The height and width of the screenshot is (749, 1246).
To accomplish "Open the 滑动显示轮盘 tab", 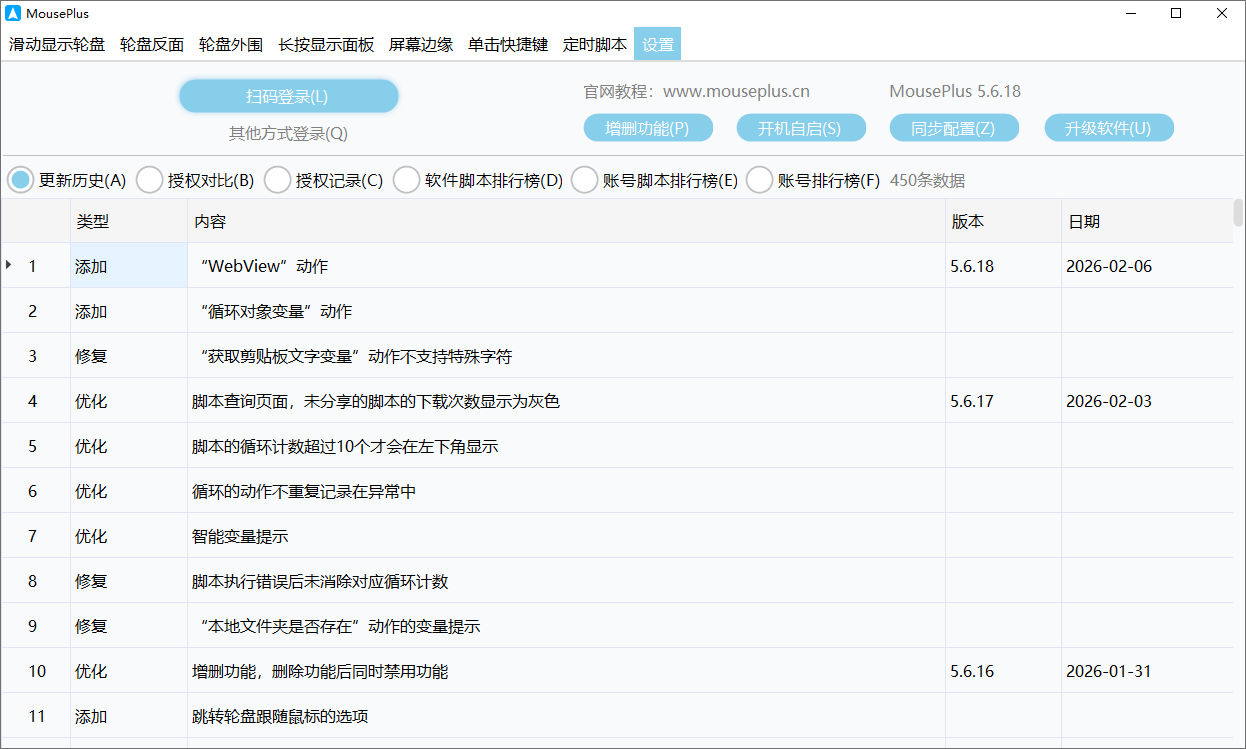I will (57, 44).
